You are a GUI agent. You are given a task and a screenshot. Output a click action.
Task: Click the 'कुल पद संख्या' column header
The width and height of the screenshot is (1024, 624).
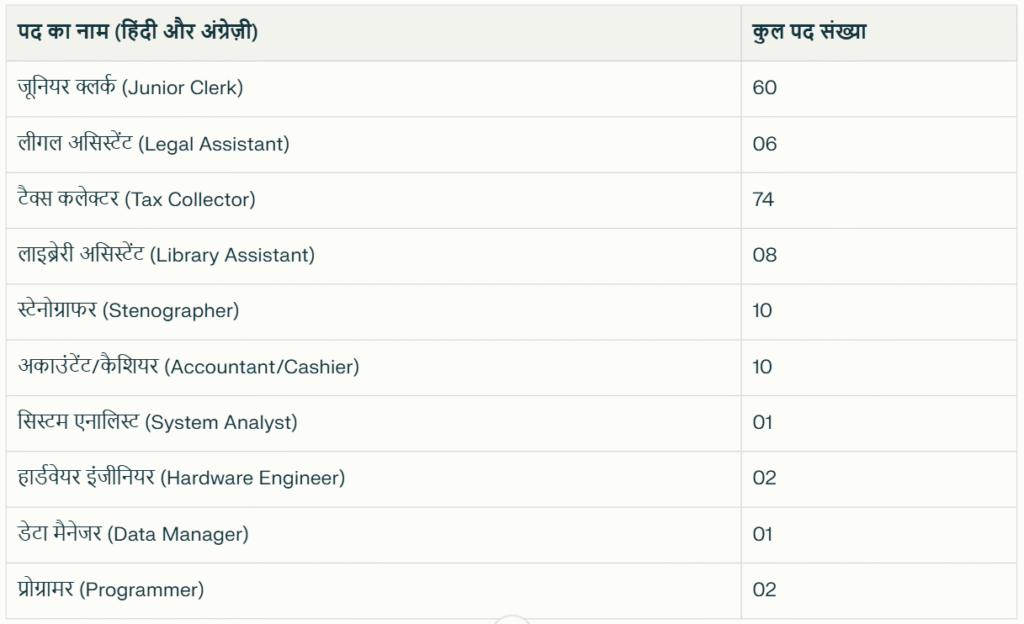(809, 31)
